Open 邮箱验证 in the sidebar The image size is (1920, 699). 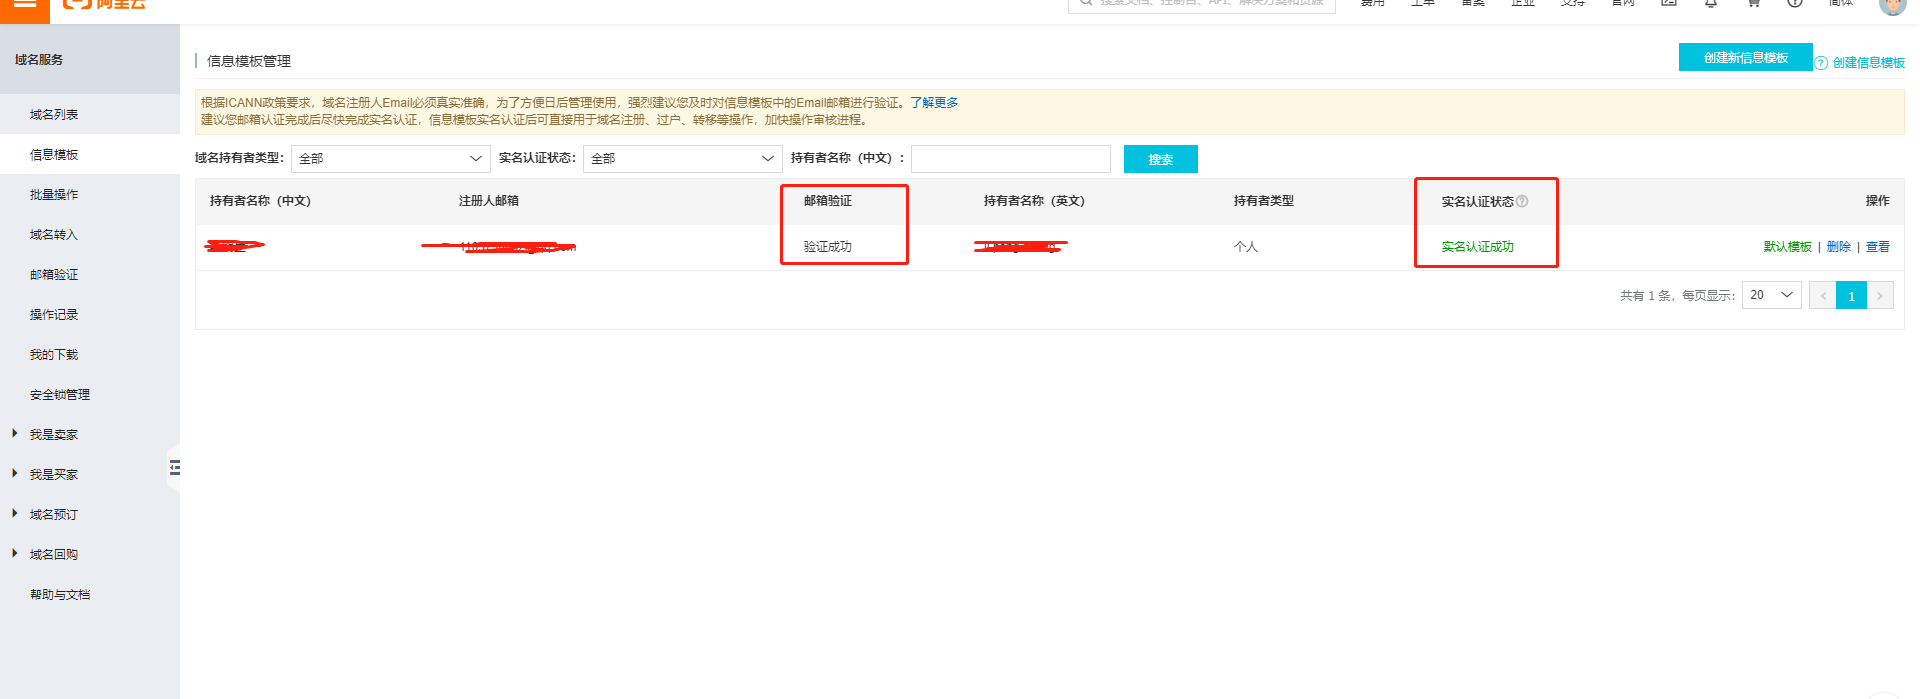[x=54, y=274]
